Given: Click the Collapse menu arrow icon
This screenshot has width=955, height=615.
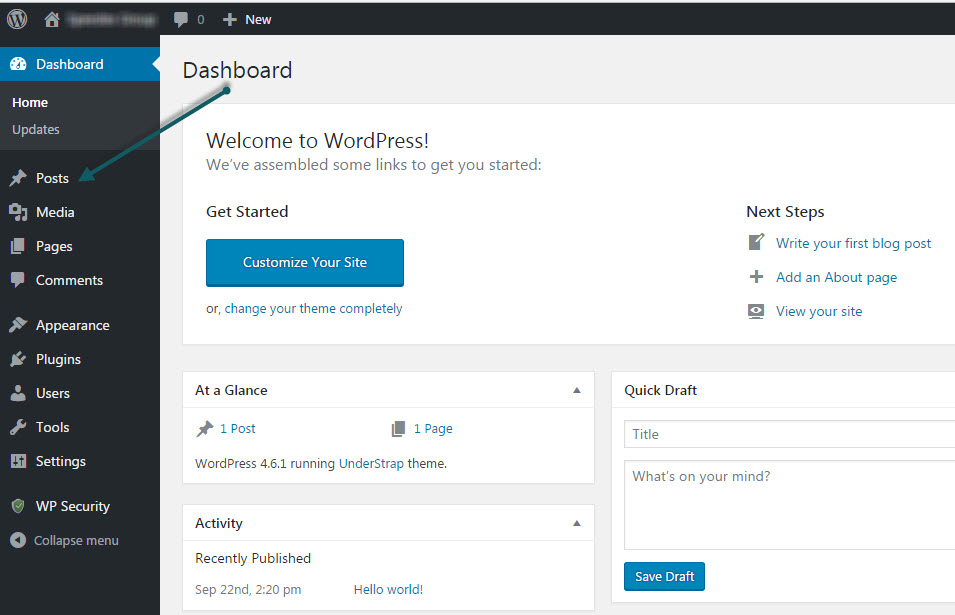Looking at the screenshot, I should tap(18, 540).
